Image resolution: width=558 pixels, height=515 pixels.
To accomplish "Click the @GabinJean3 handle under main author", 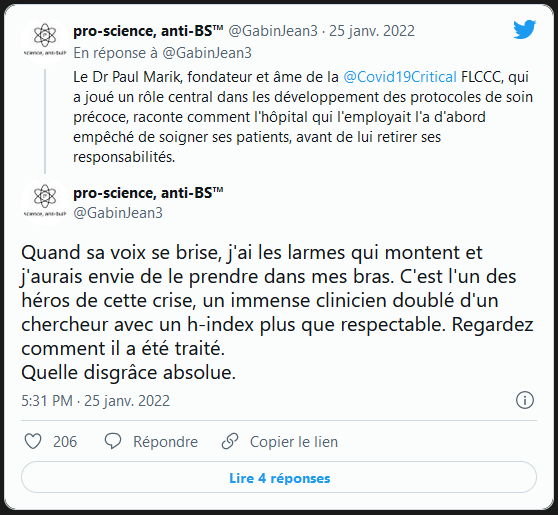I will [x=118, y=213].
